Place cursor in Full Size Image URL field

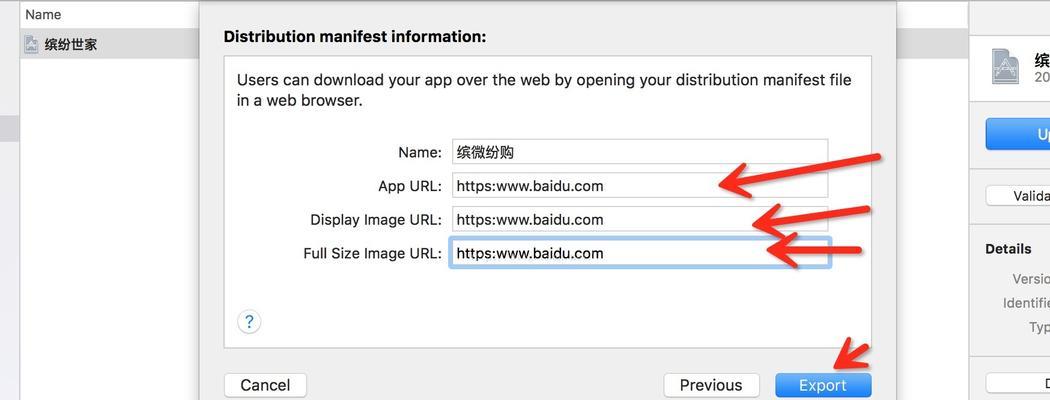(640, 253)
